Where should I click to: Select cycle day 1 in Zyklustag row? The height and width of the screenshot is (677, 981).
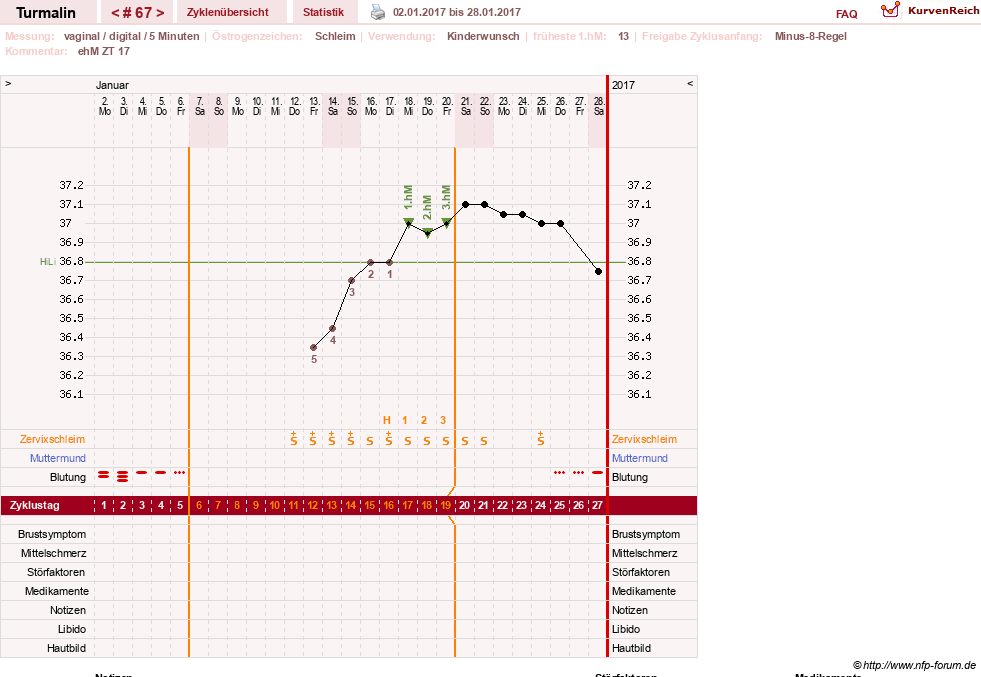pyautogui.click(x=104, y=505)
